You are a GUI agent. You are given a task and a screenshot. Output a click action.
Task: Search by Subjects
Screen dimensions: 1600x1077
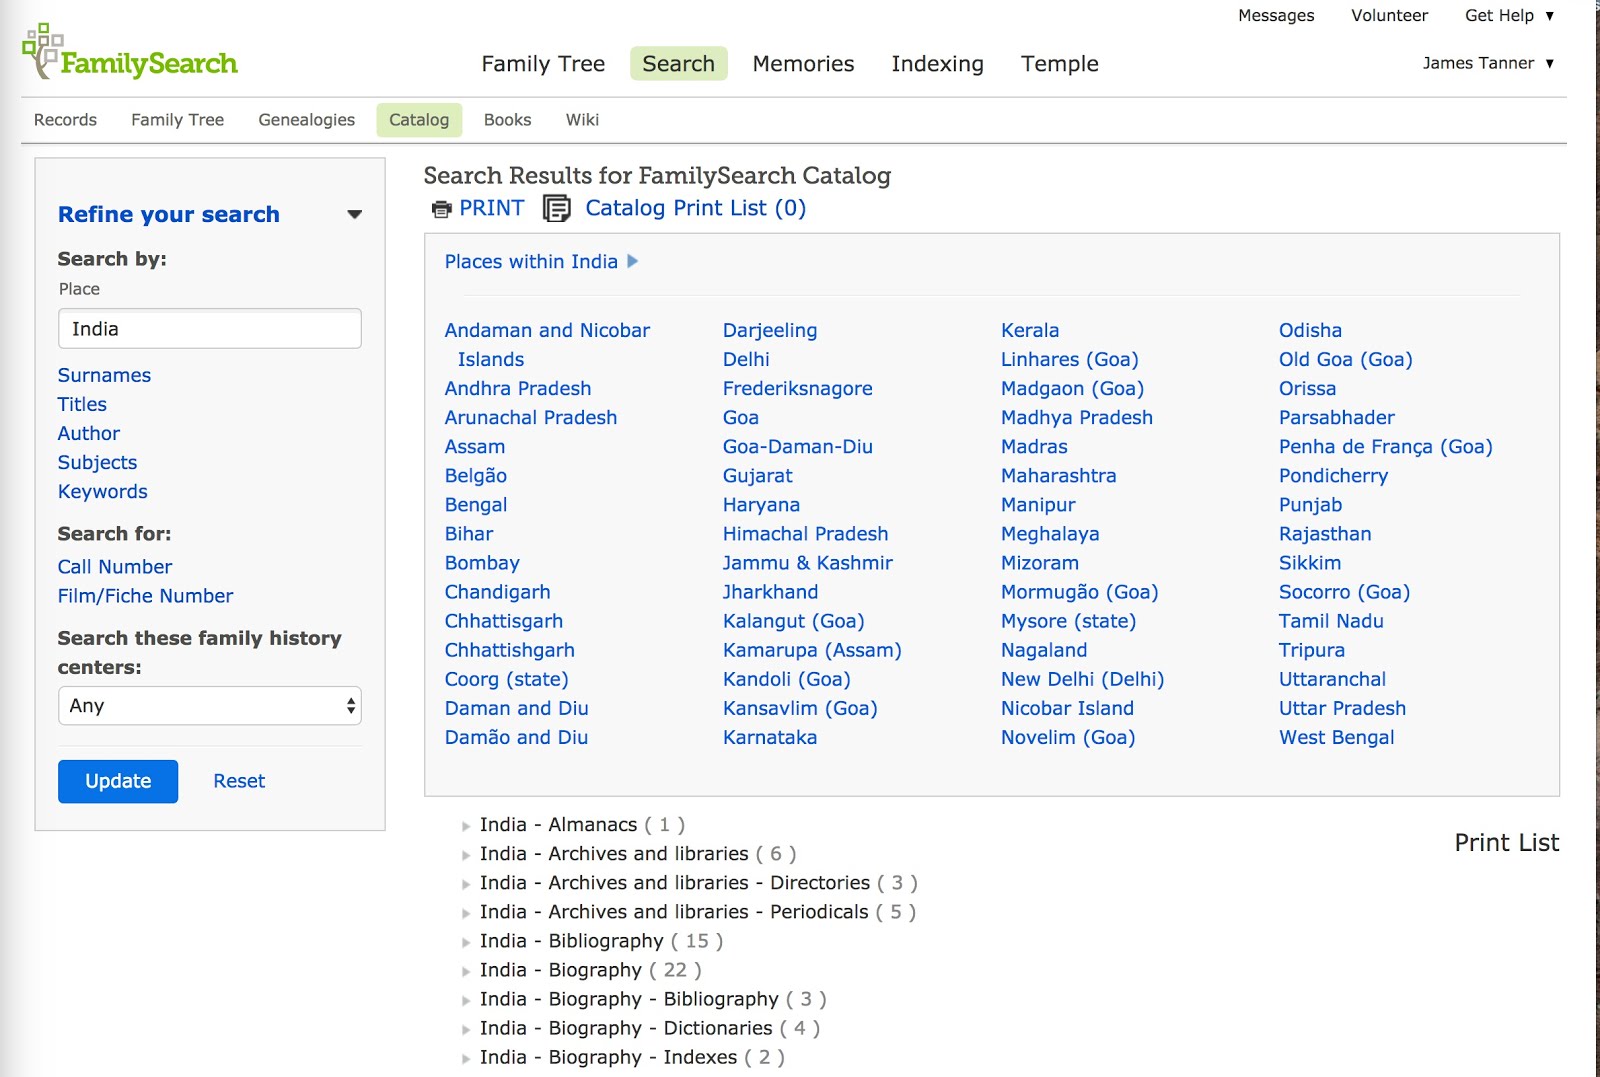click(x=97, y=462)
